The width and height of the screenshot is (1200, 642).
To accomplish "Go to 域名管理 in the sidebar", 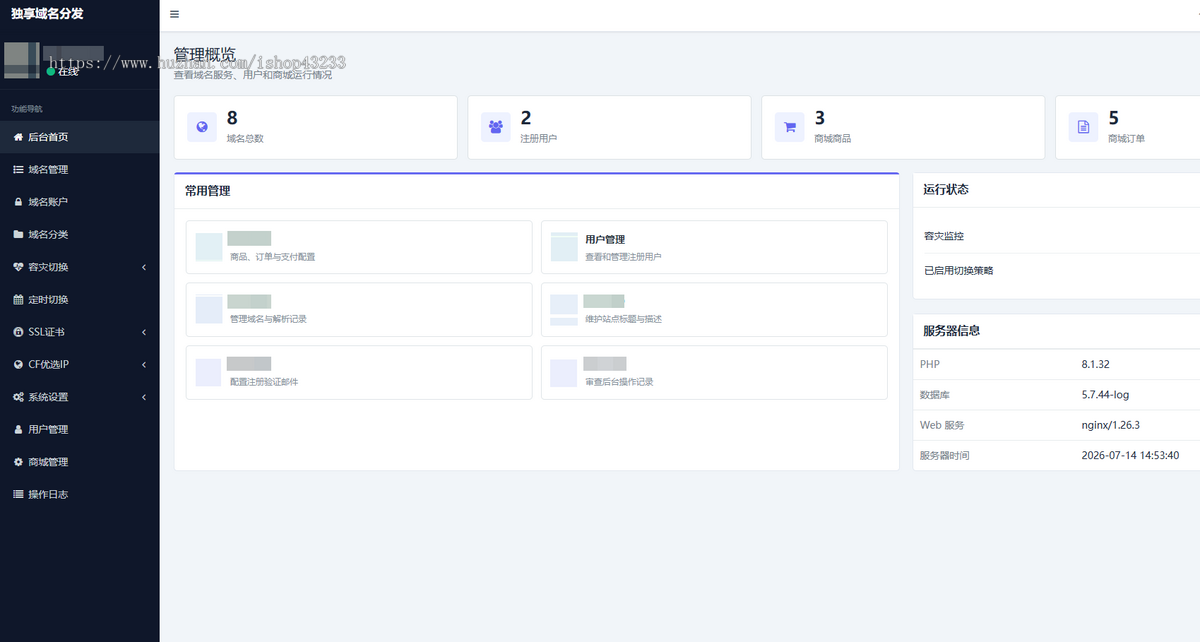I will point(80,170).
